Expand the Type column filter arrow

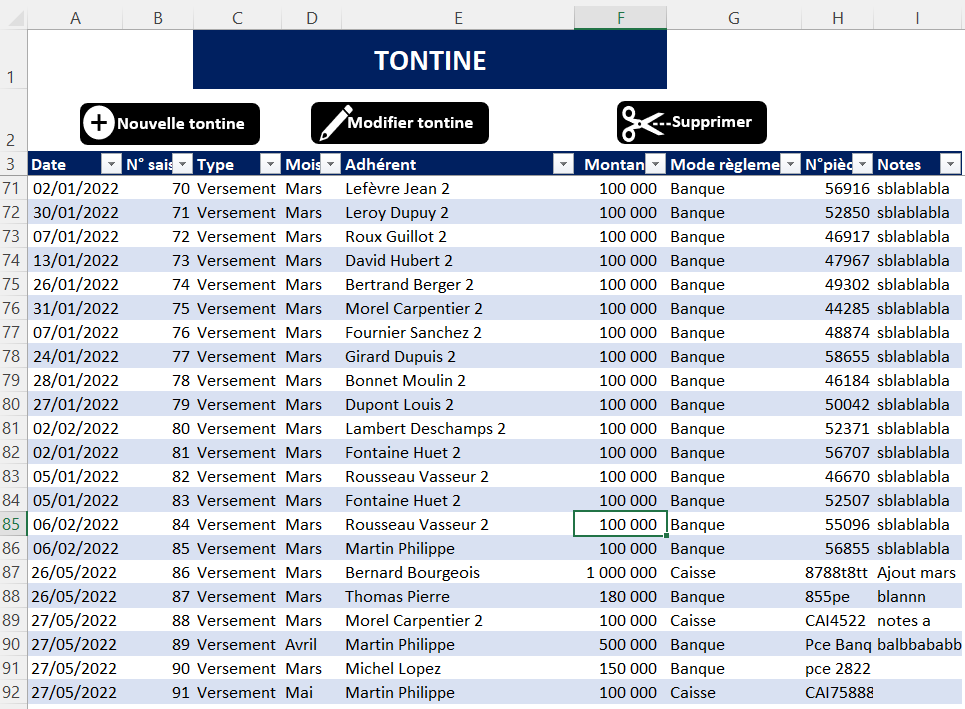(270, 164)
